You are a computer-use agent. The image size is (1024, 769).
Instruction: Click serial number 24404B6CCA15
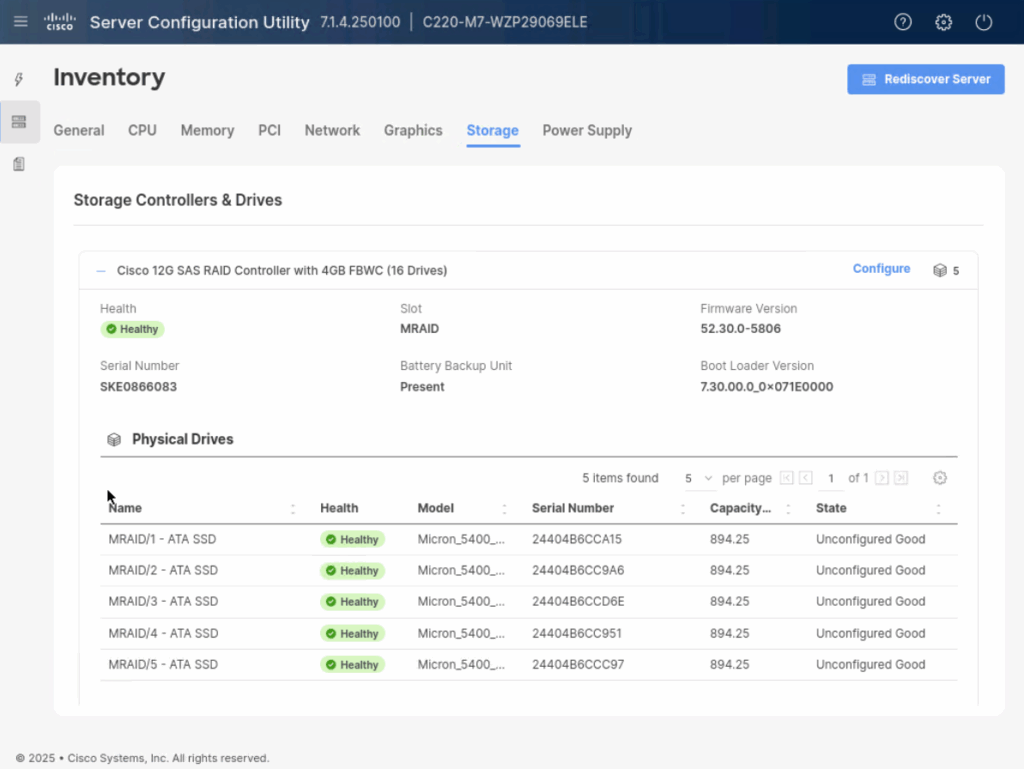tap(577, 539)
